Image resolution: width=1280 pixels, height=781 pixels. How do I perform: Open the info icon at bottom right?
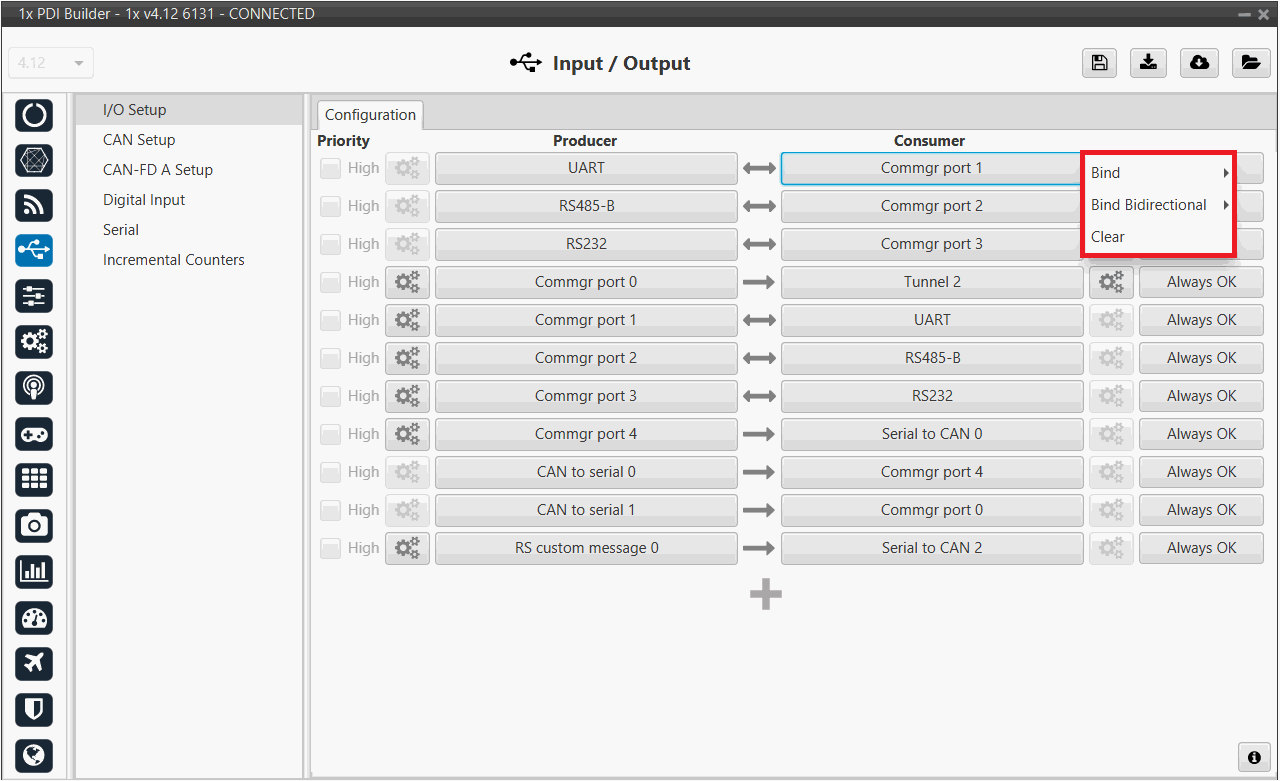click(x=1253, y=757)
